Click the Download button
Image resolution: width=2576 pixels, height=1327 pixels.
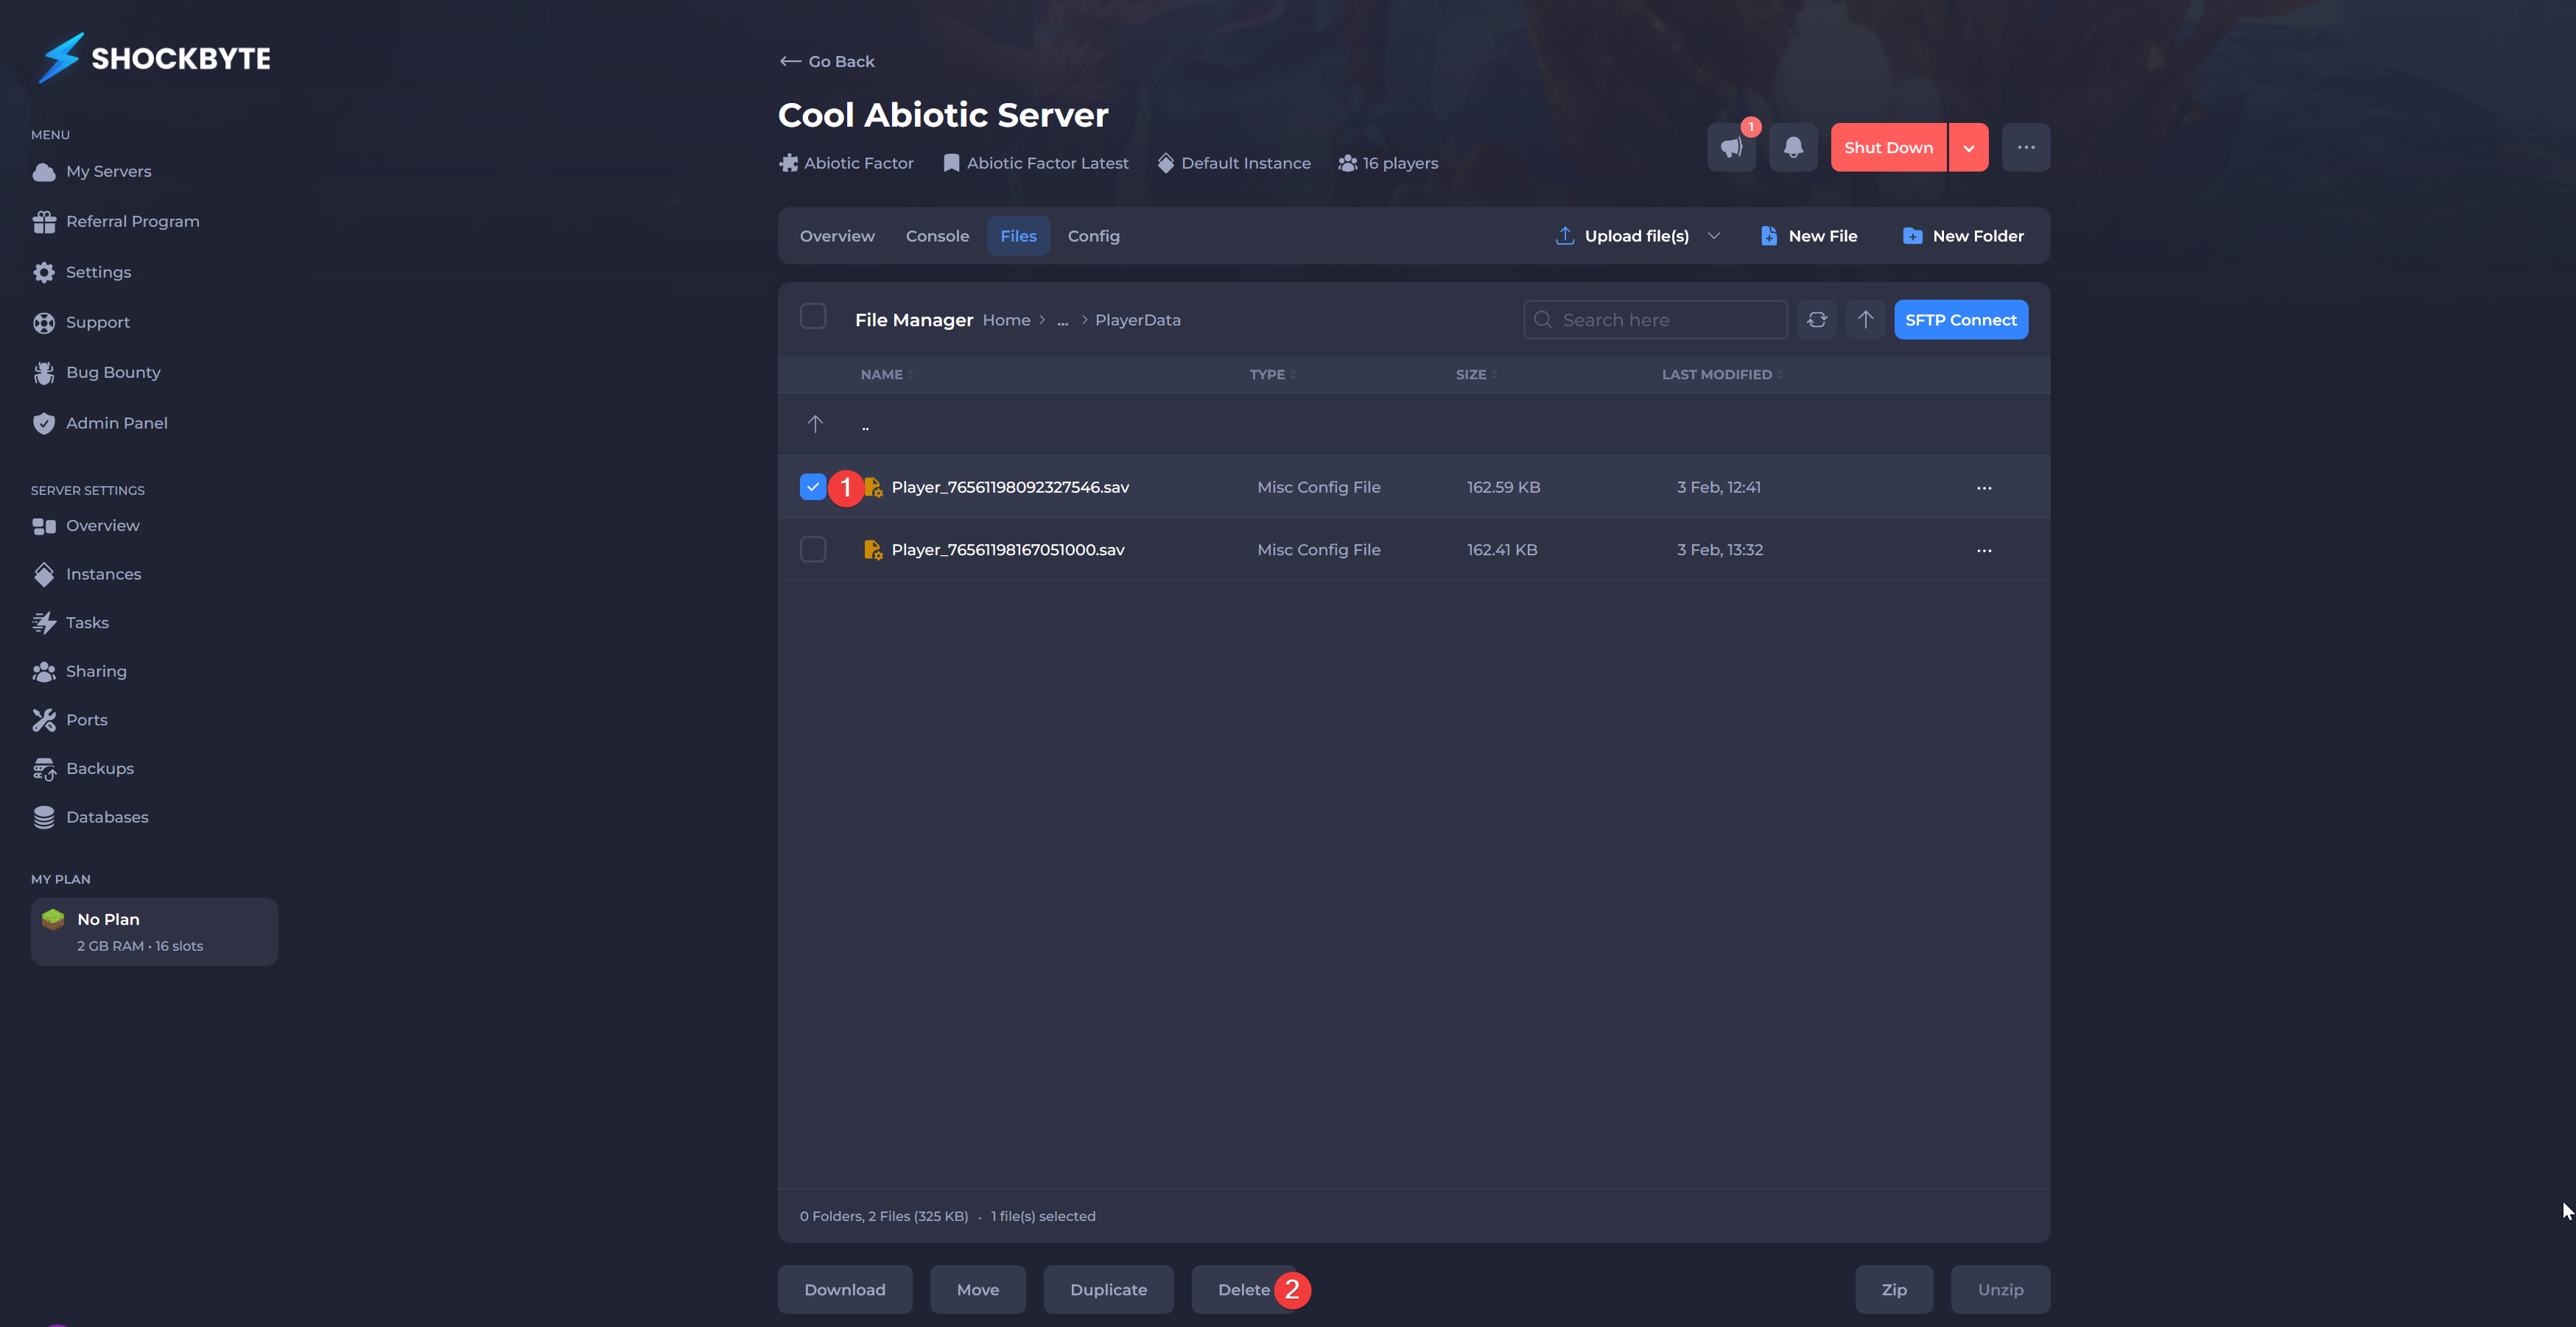tap(845, 1290)
